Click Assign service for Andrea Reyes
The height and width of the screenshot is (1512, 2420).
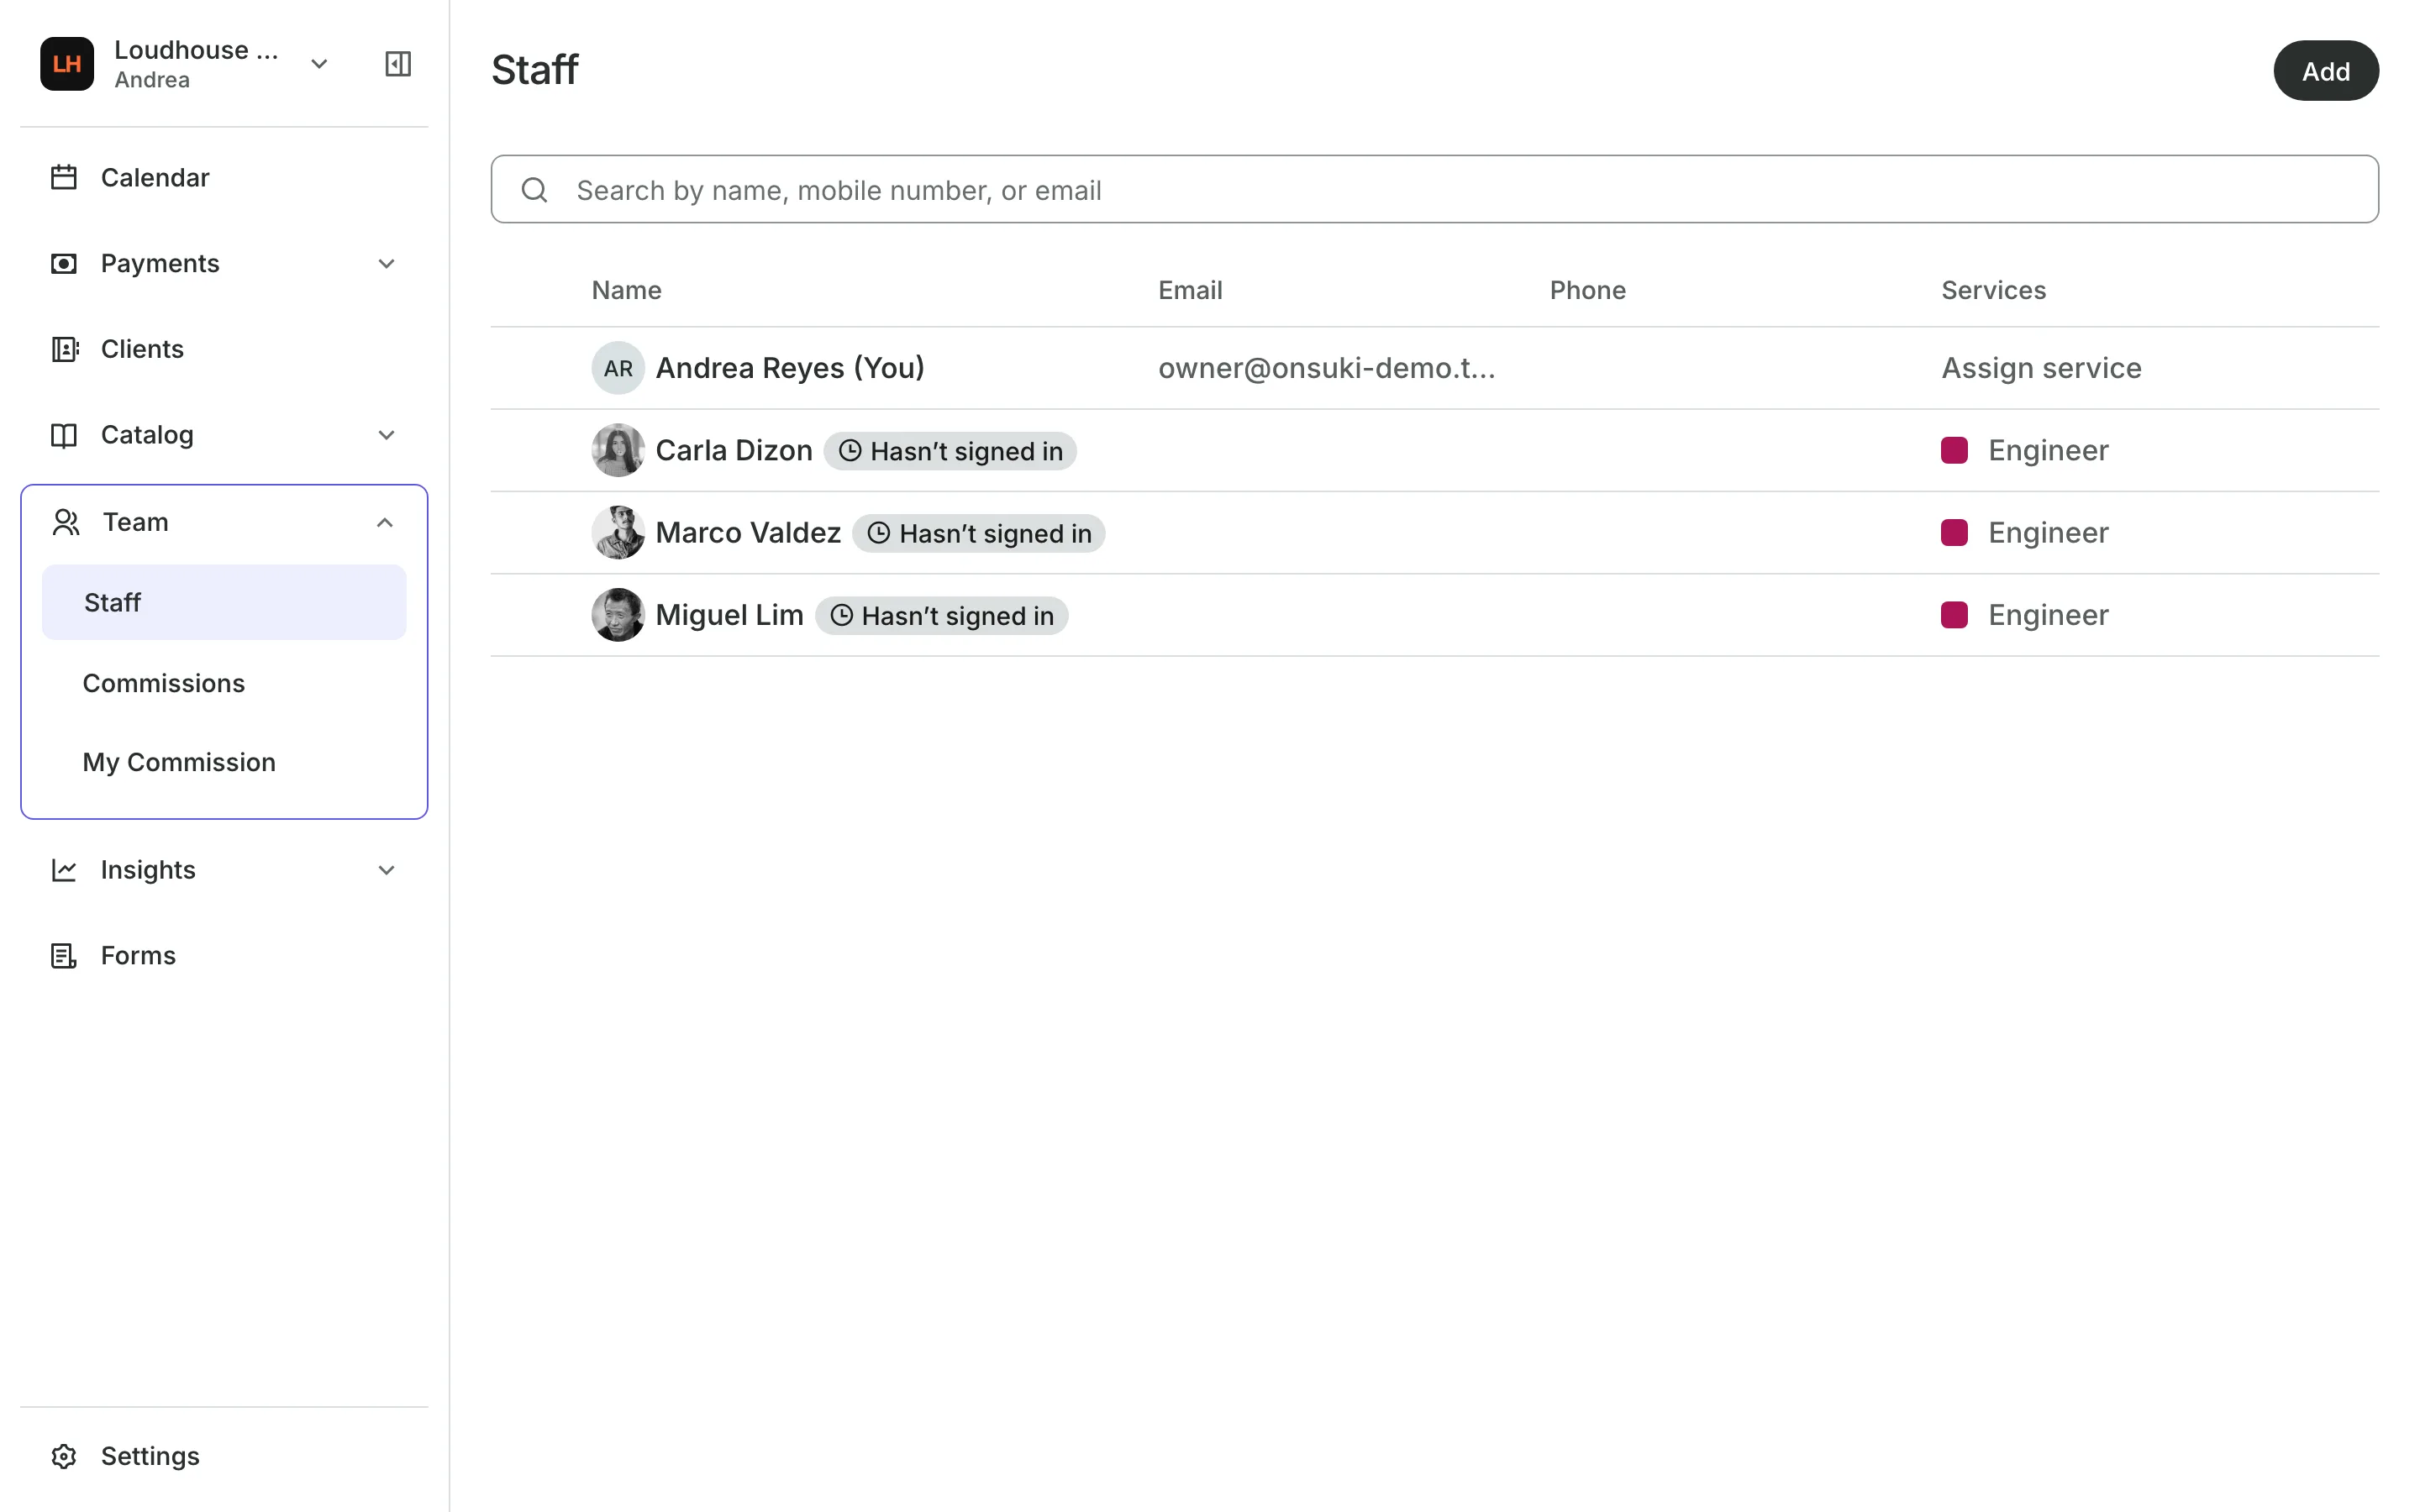2041,368
